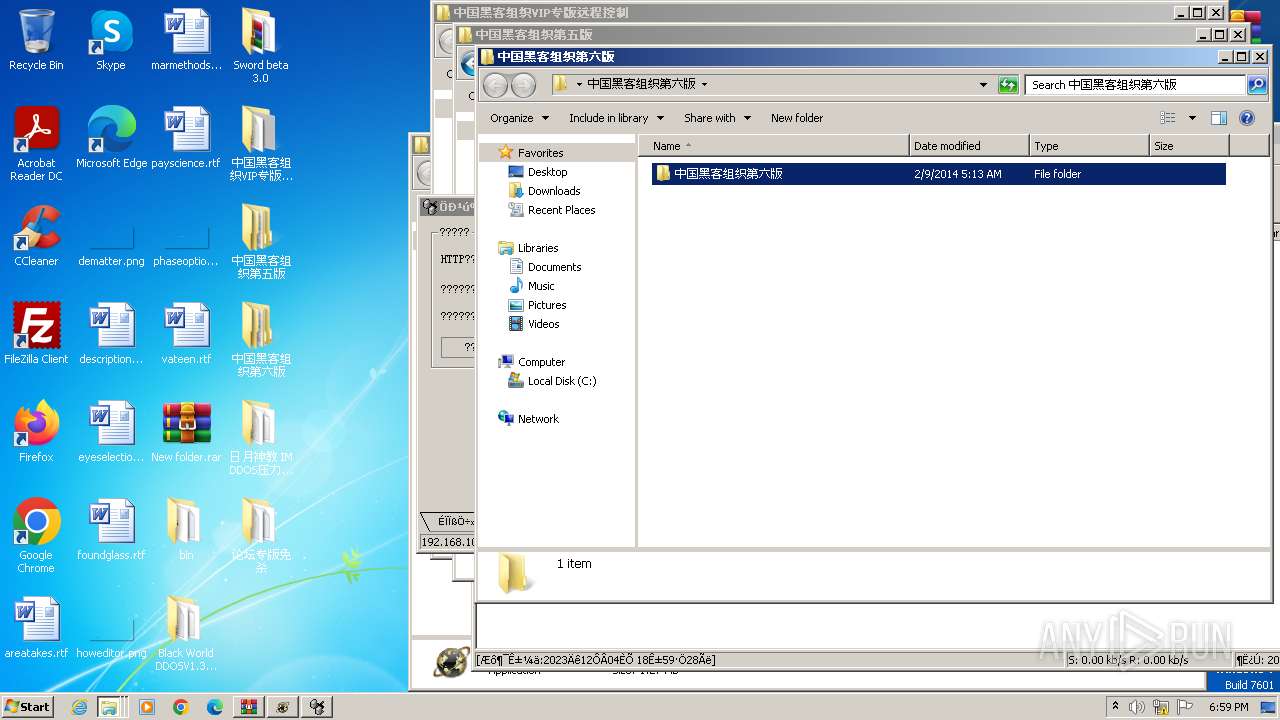This screenshot has width=1280, height=720.
Task: Open Skype desktop shortcut
Action: tap(111, 40)
